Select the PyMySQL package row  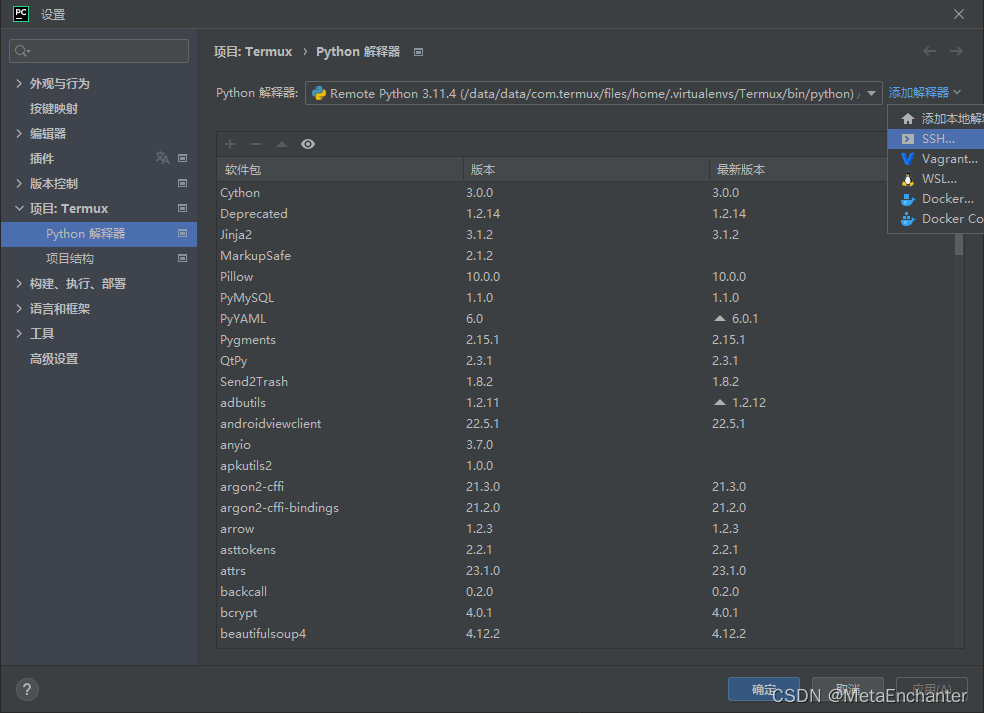tap(586, 298)
